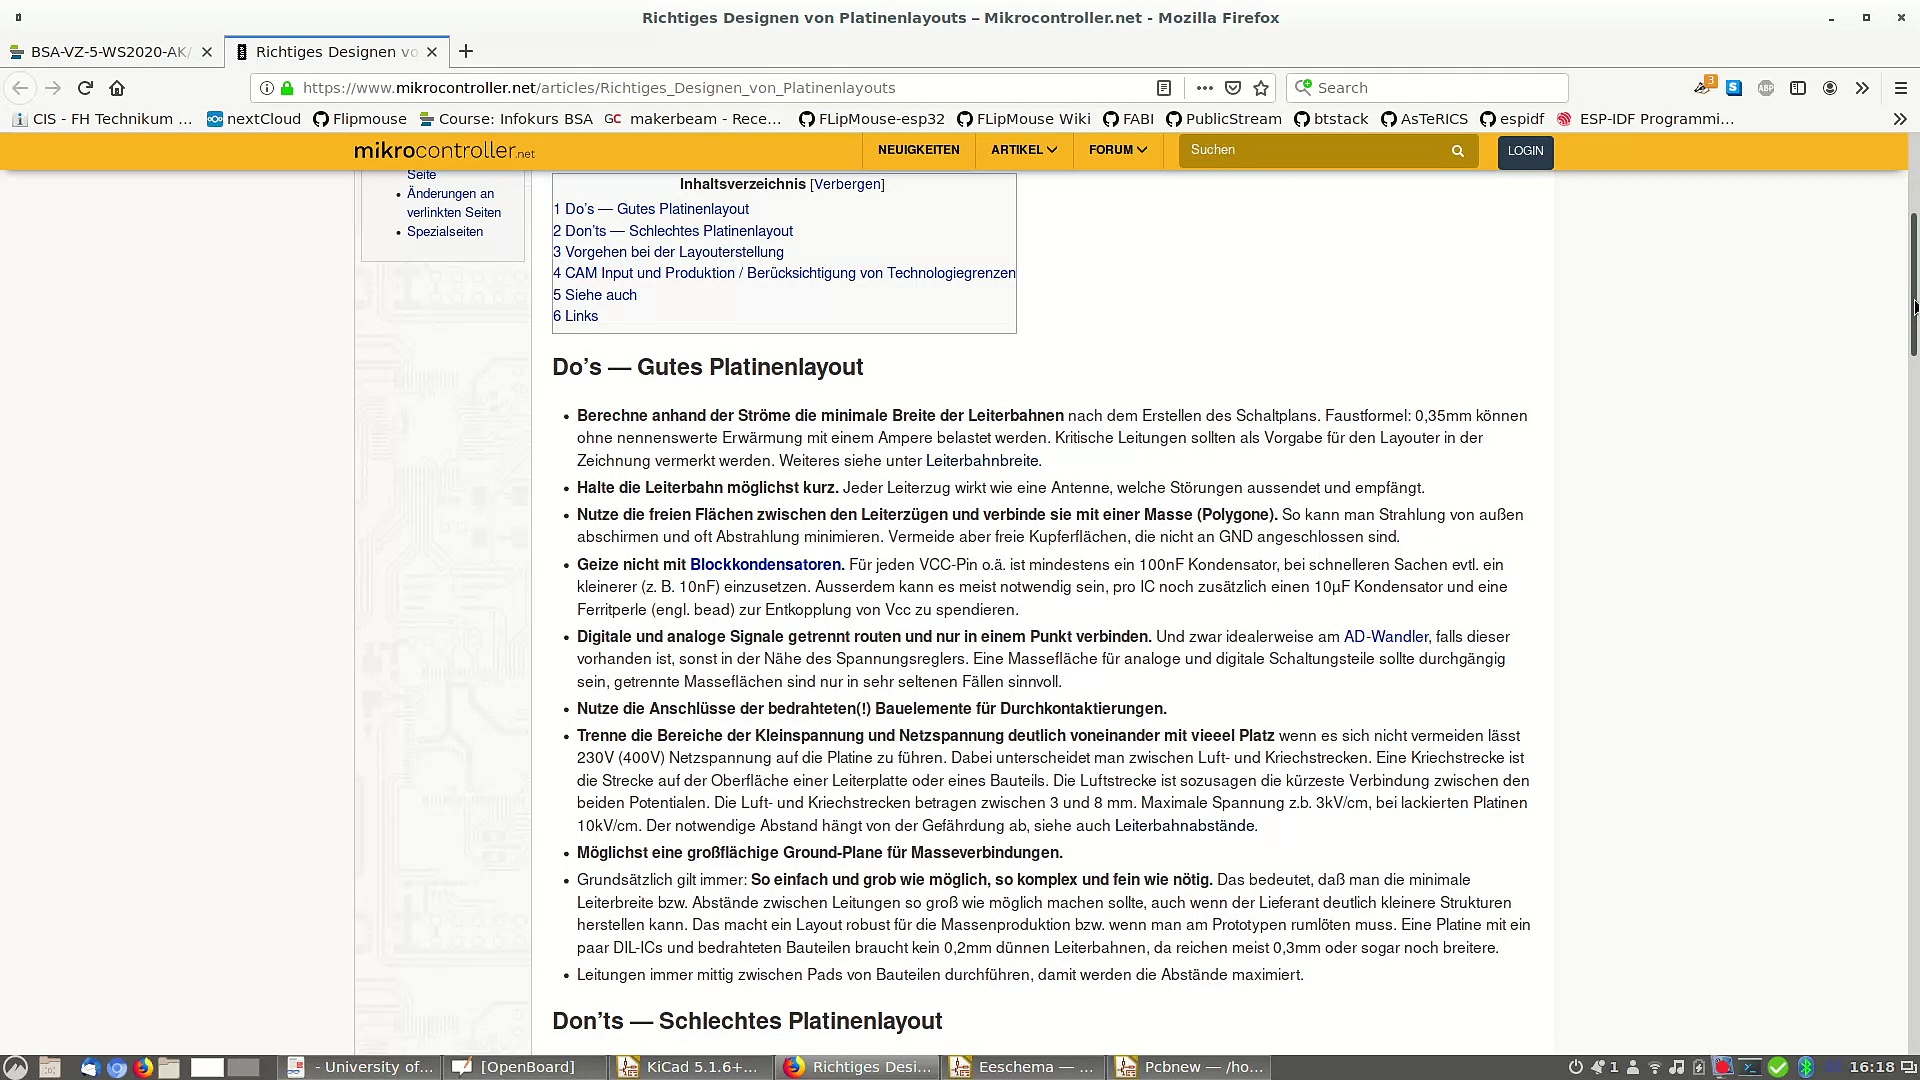The width and height of the screenshot is (1920, 1080).
Task: Open the Blockkondensatoren article link
Action: click(766, 565)
